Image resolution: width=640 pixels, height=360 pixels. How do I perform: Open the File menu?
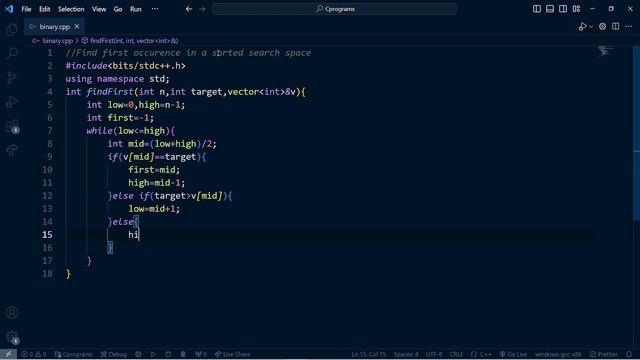point(26,9)
